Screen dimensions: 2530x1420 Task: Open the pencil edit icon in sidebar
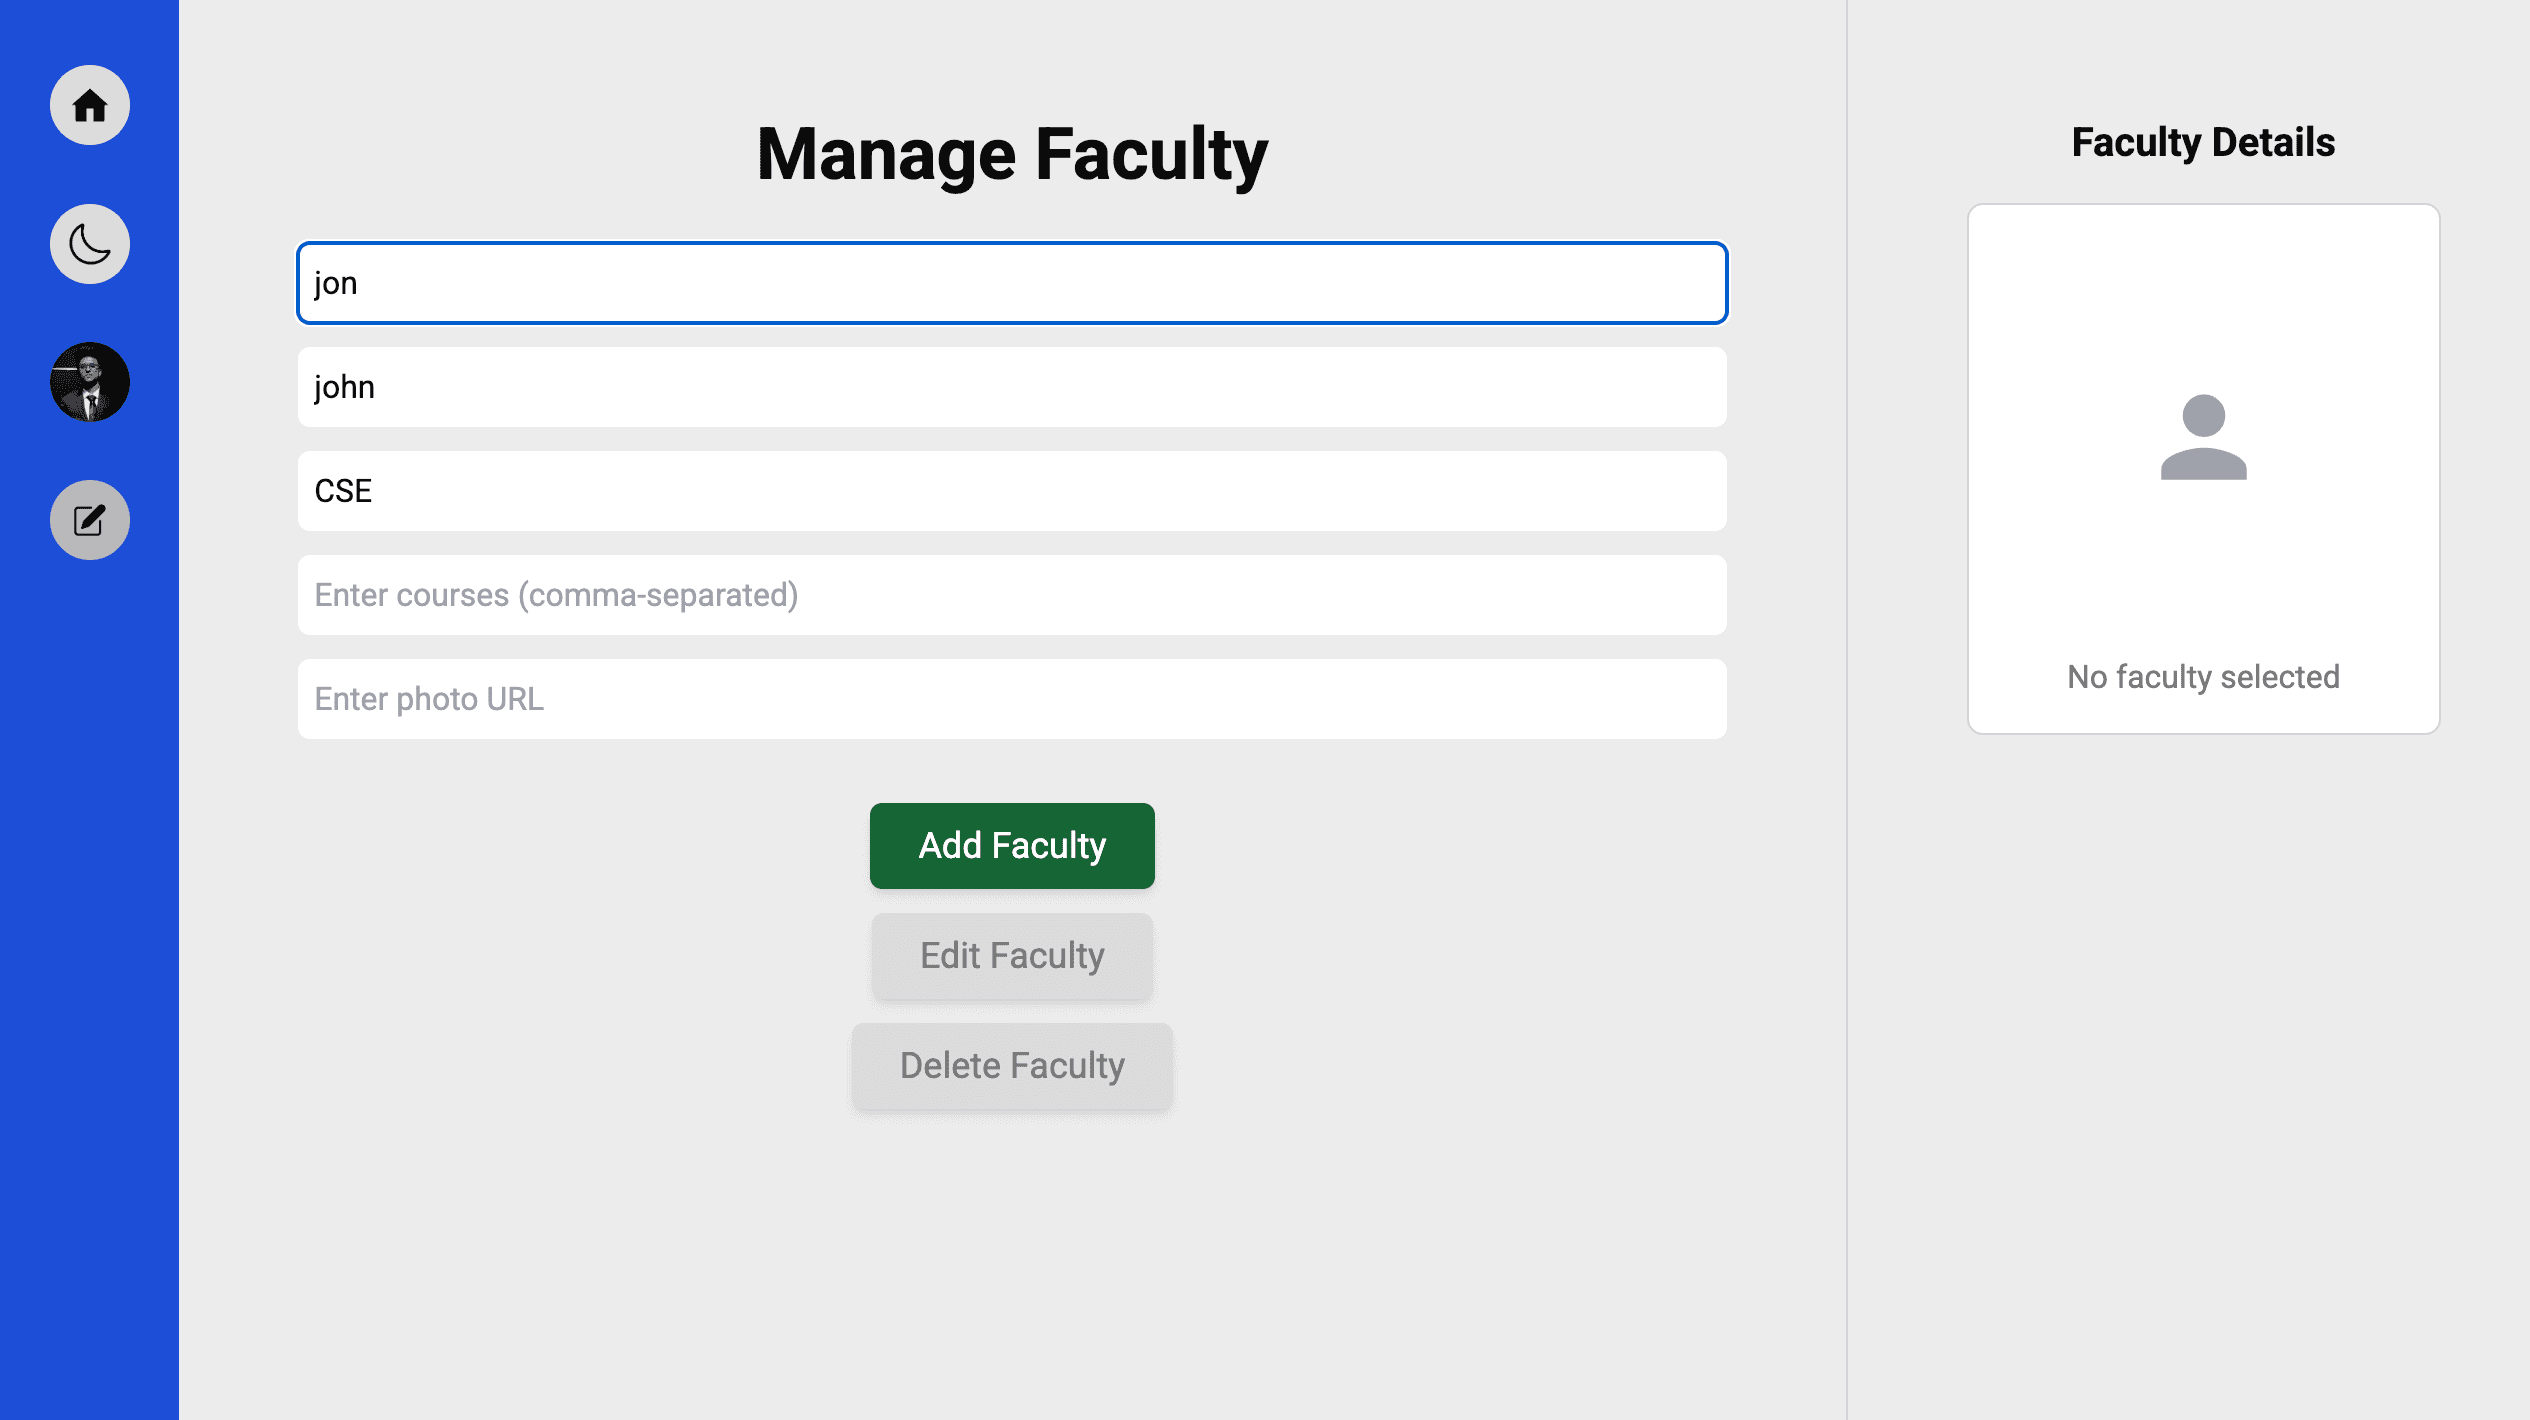[x=89, y=519]
